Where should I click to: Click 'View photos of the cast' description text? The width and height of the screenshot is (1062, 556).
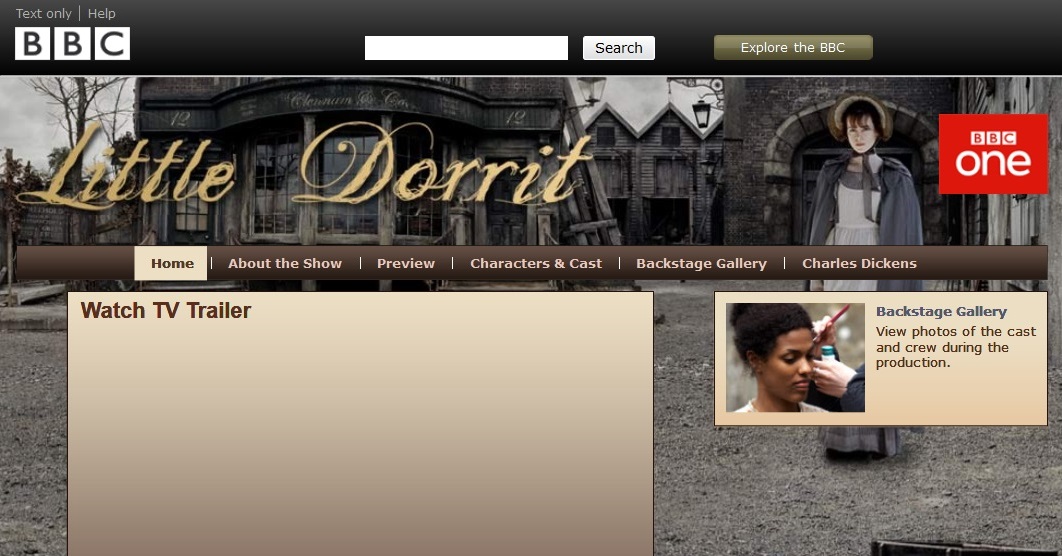click(x=956, y=347)
